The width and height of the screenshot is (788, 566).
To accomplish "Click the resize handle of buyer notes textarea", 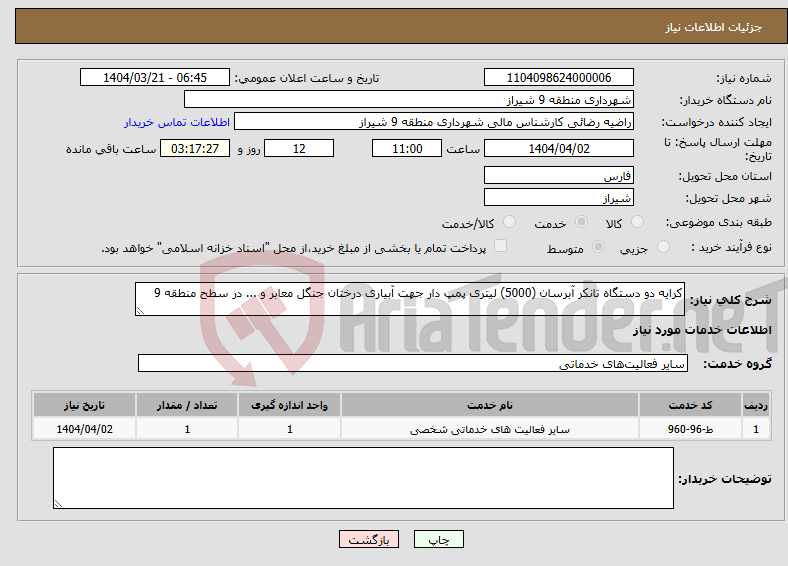I will (58, 504).
